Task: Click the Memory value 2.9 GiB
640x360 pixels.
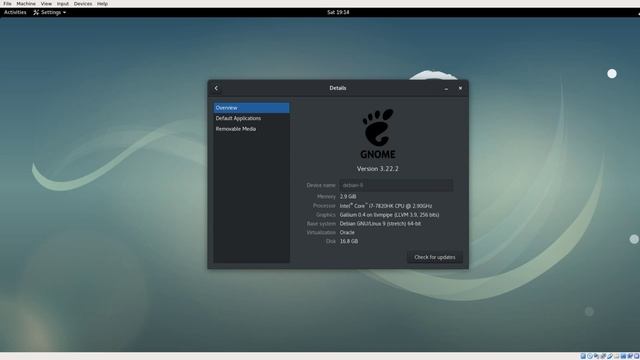Action: coord(348,196)
